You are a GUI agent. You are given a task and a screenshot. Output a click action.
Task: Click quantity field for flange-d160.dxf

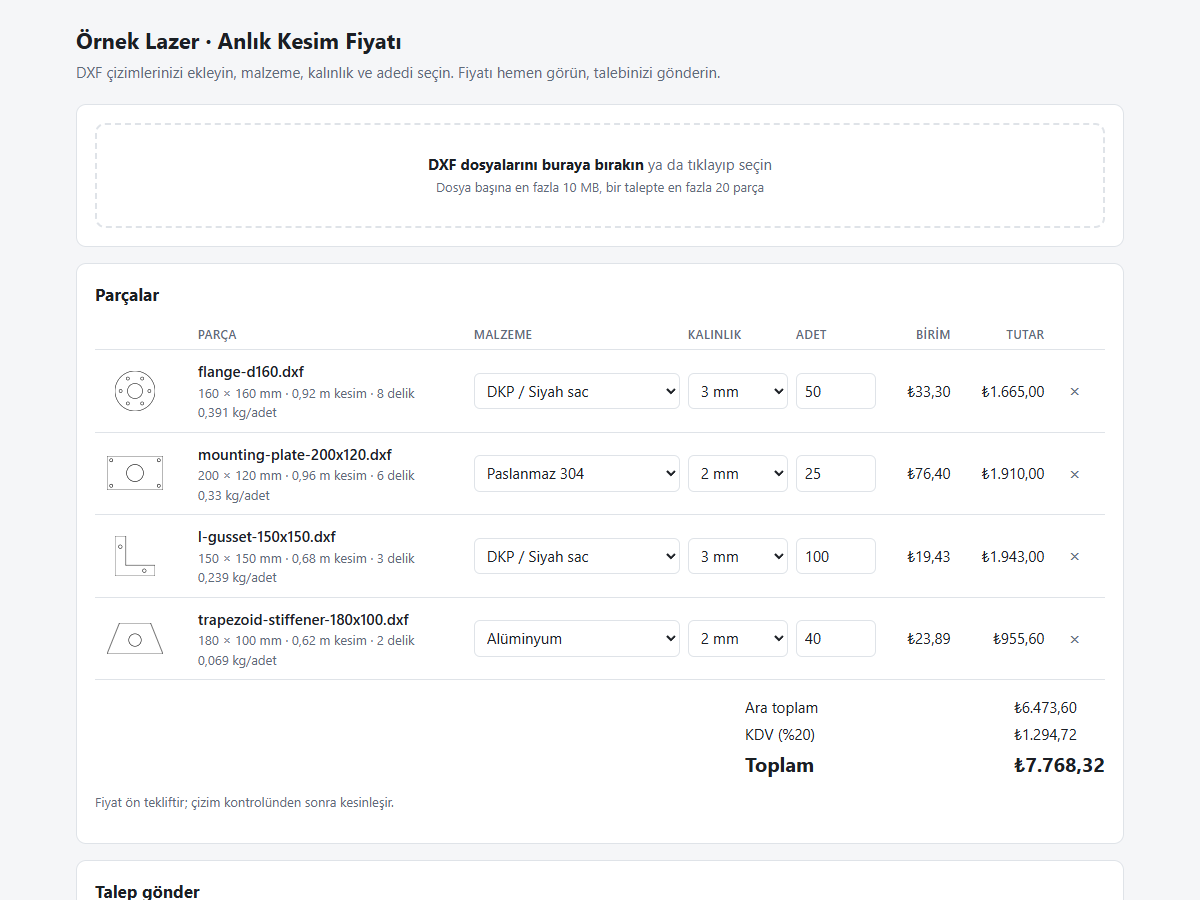(x=836, y=391)
